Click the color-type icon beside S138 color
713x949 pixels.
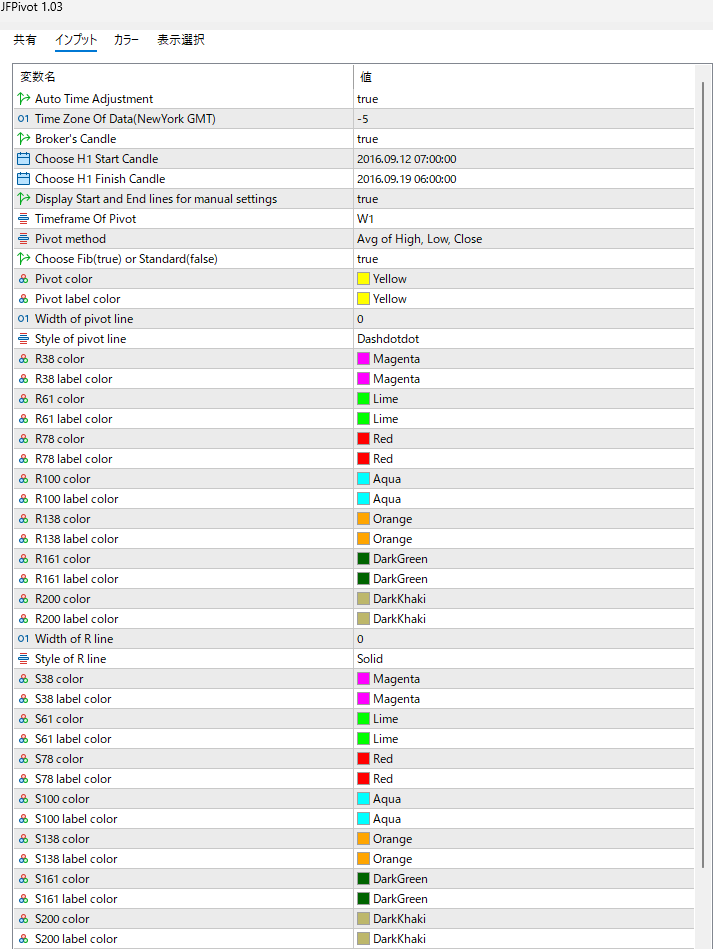click(24, 838)
